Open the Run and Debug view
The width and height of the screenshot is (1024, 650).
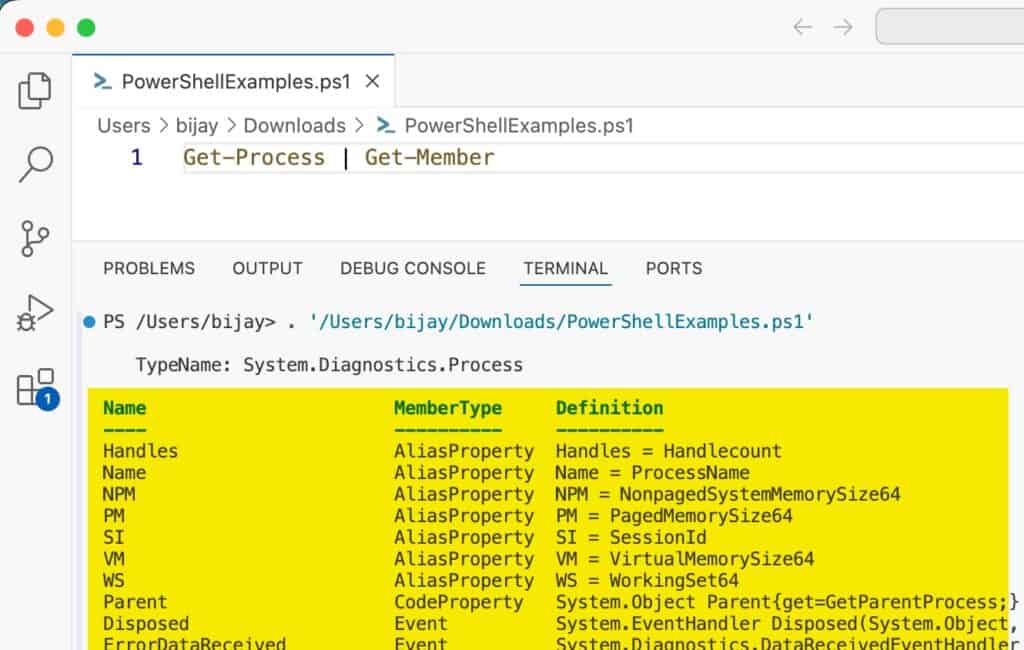pos(35,310)
